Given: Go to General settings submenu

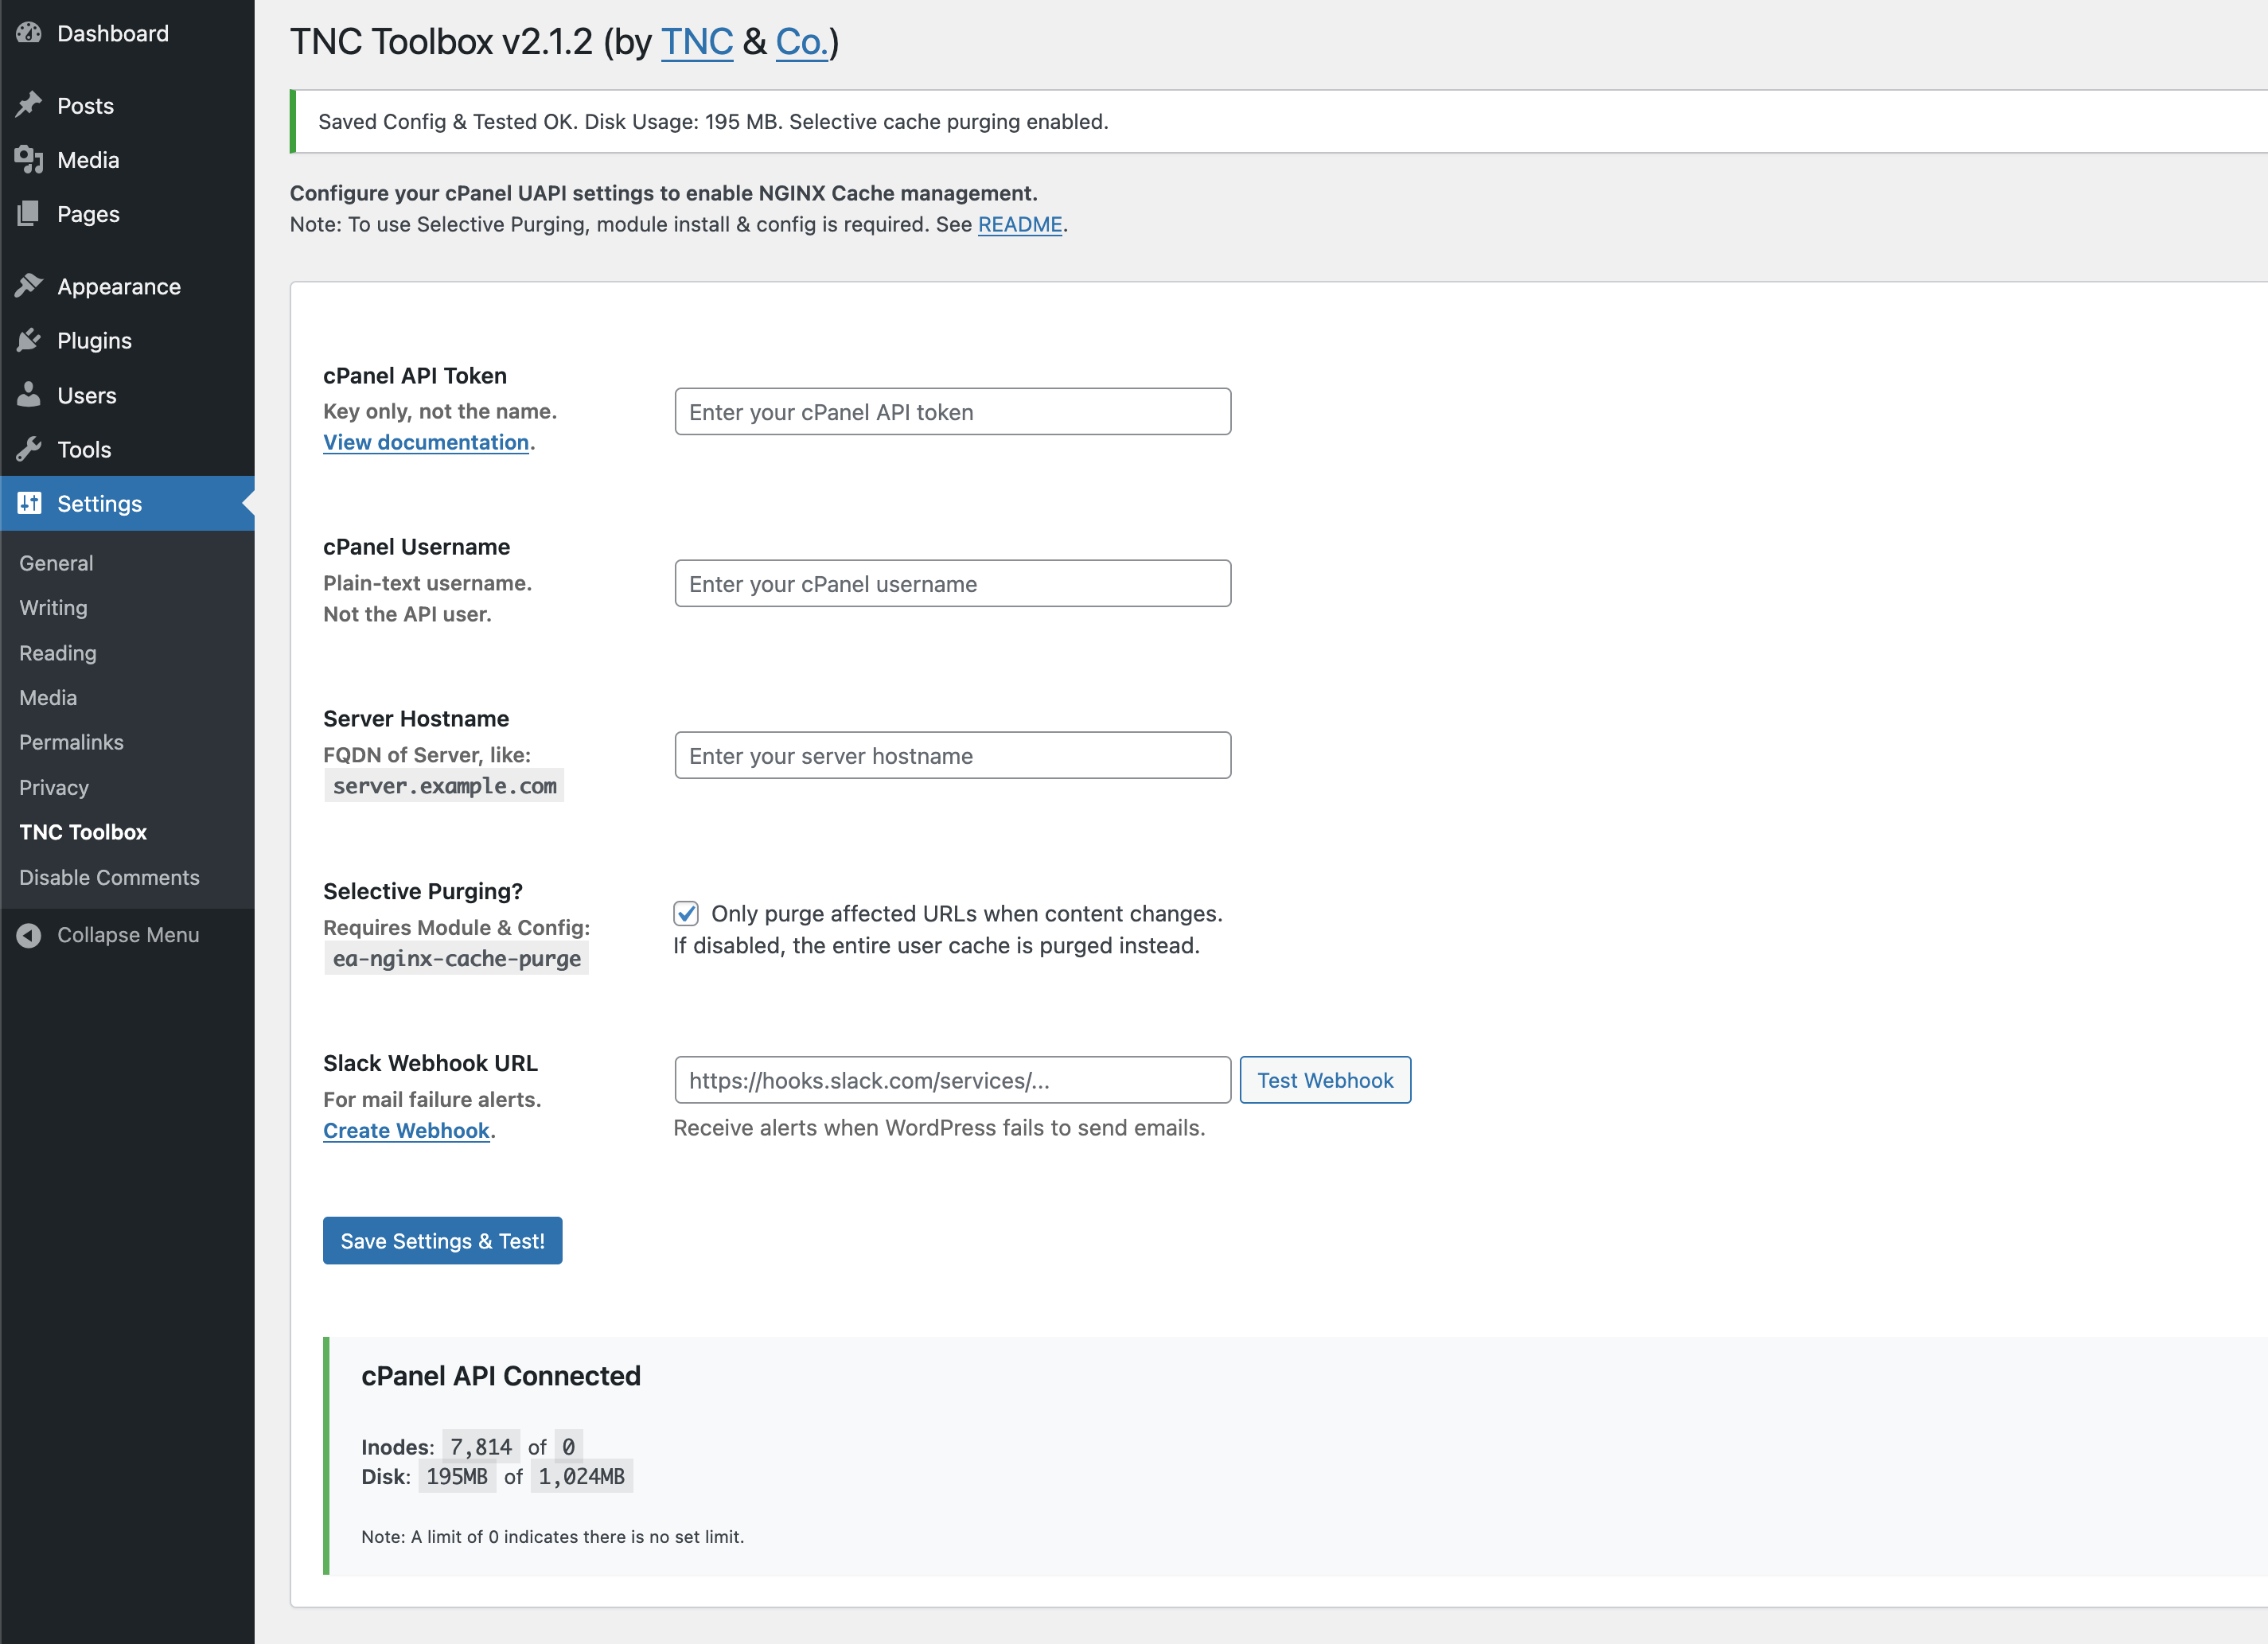Looking at the screenshot, I should tap(56, 563).
